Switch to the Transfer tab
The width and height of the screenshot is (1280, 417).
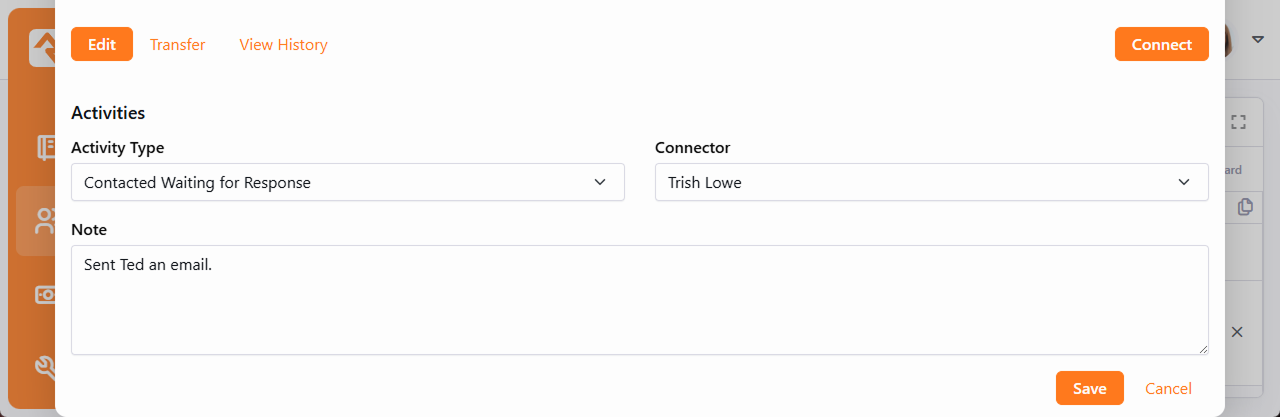(x=178, y=44)
